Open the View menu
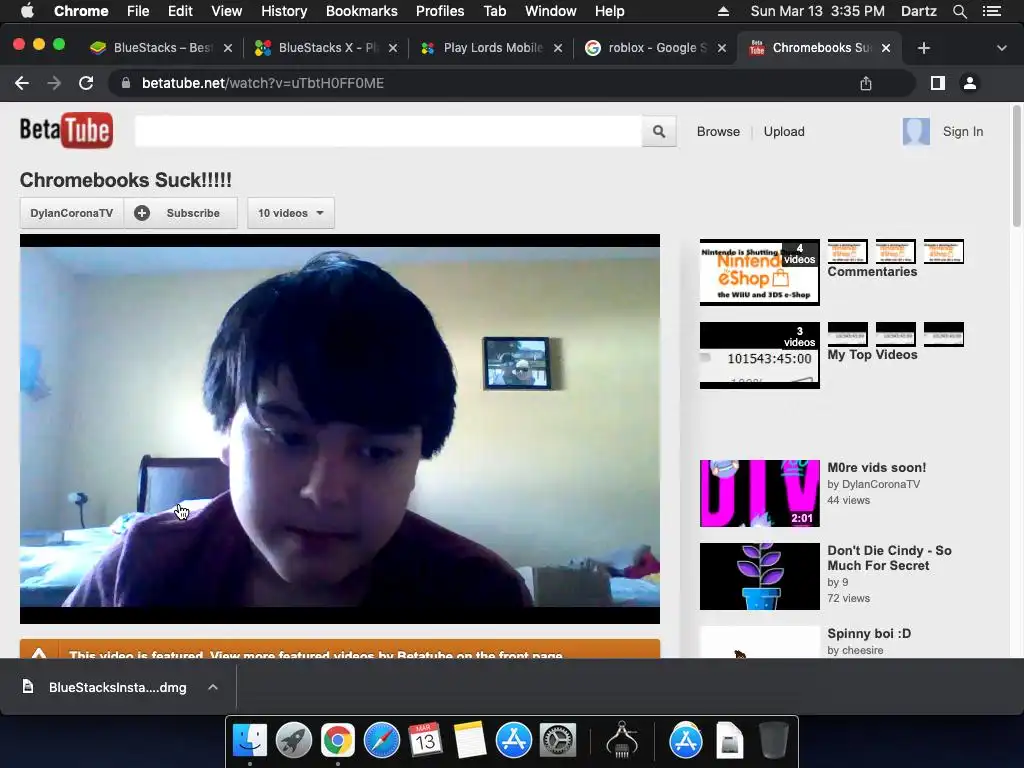This screenshot has height=768, width=1024. [x=227, y=11]
